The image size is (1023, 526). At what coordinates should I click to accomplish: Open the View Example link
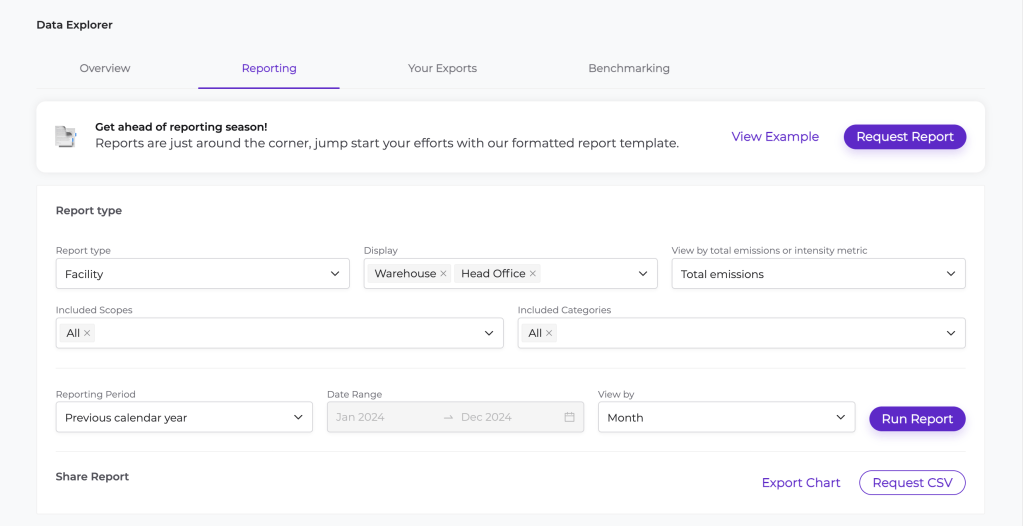pos(775,137)
